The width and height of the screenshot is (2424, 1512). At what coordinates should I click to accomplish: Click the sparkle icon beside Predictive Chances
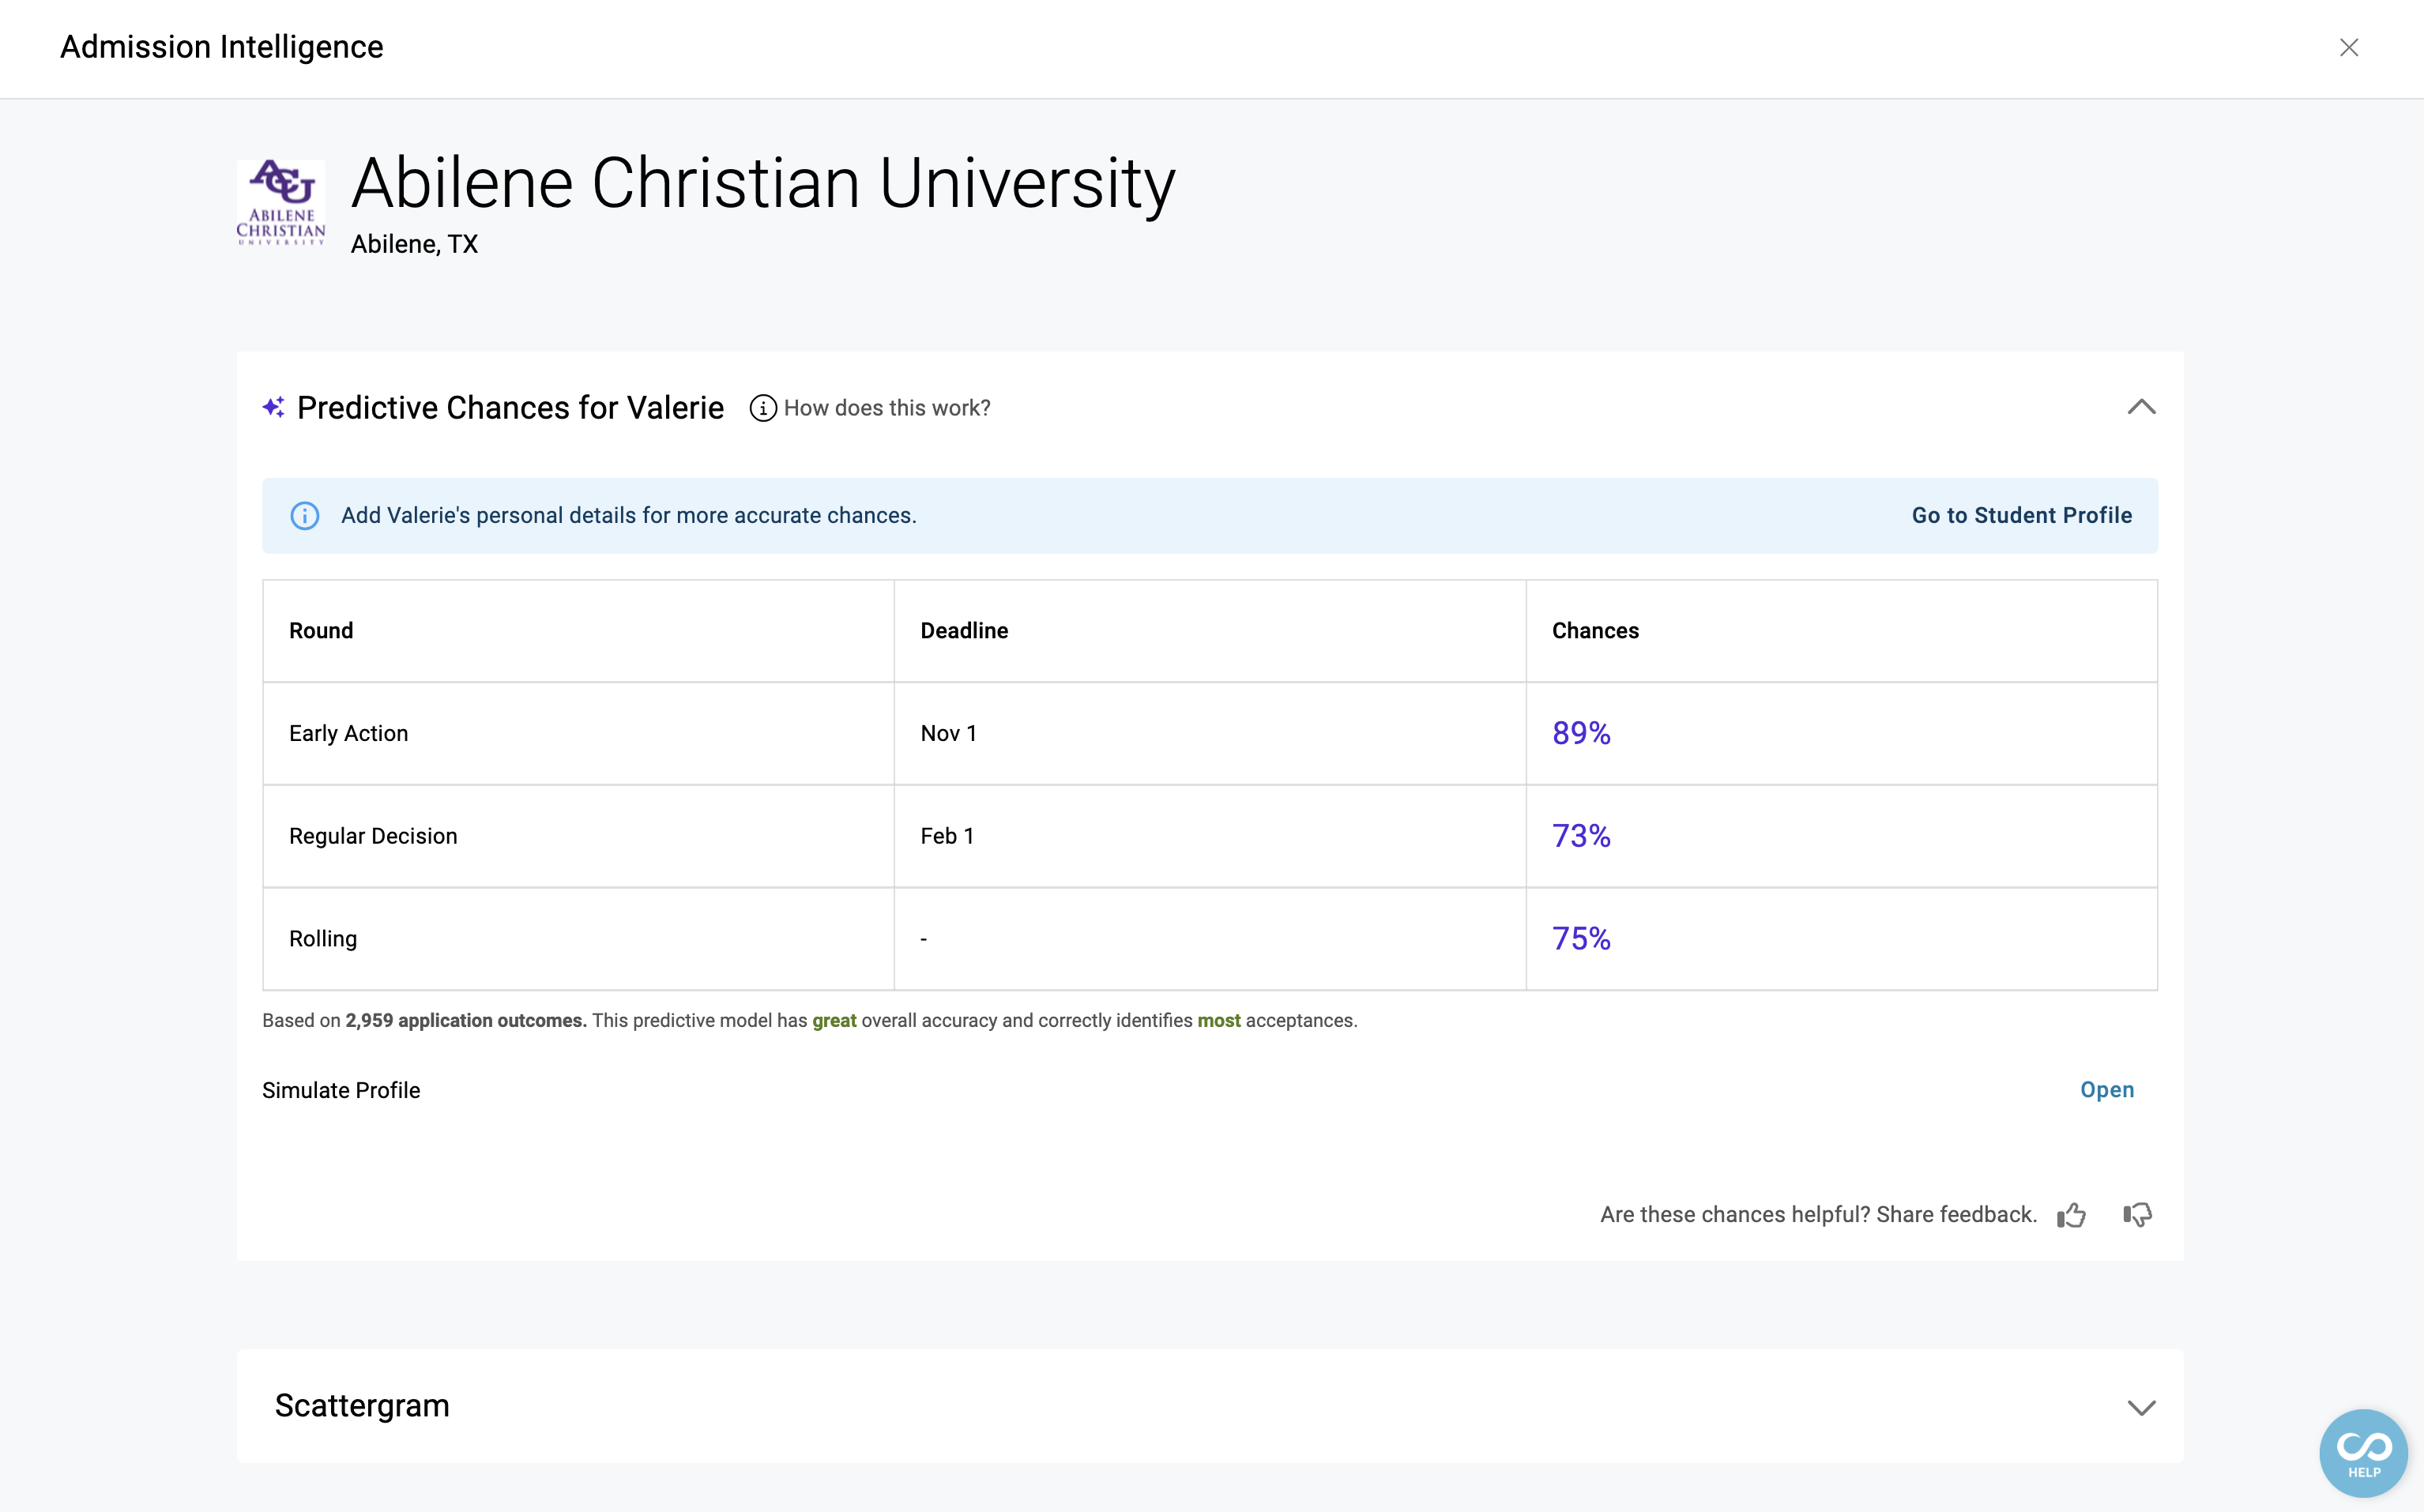274,408
